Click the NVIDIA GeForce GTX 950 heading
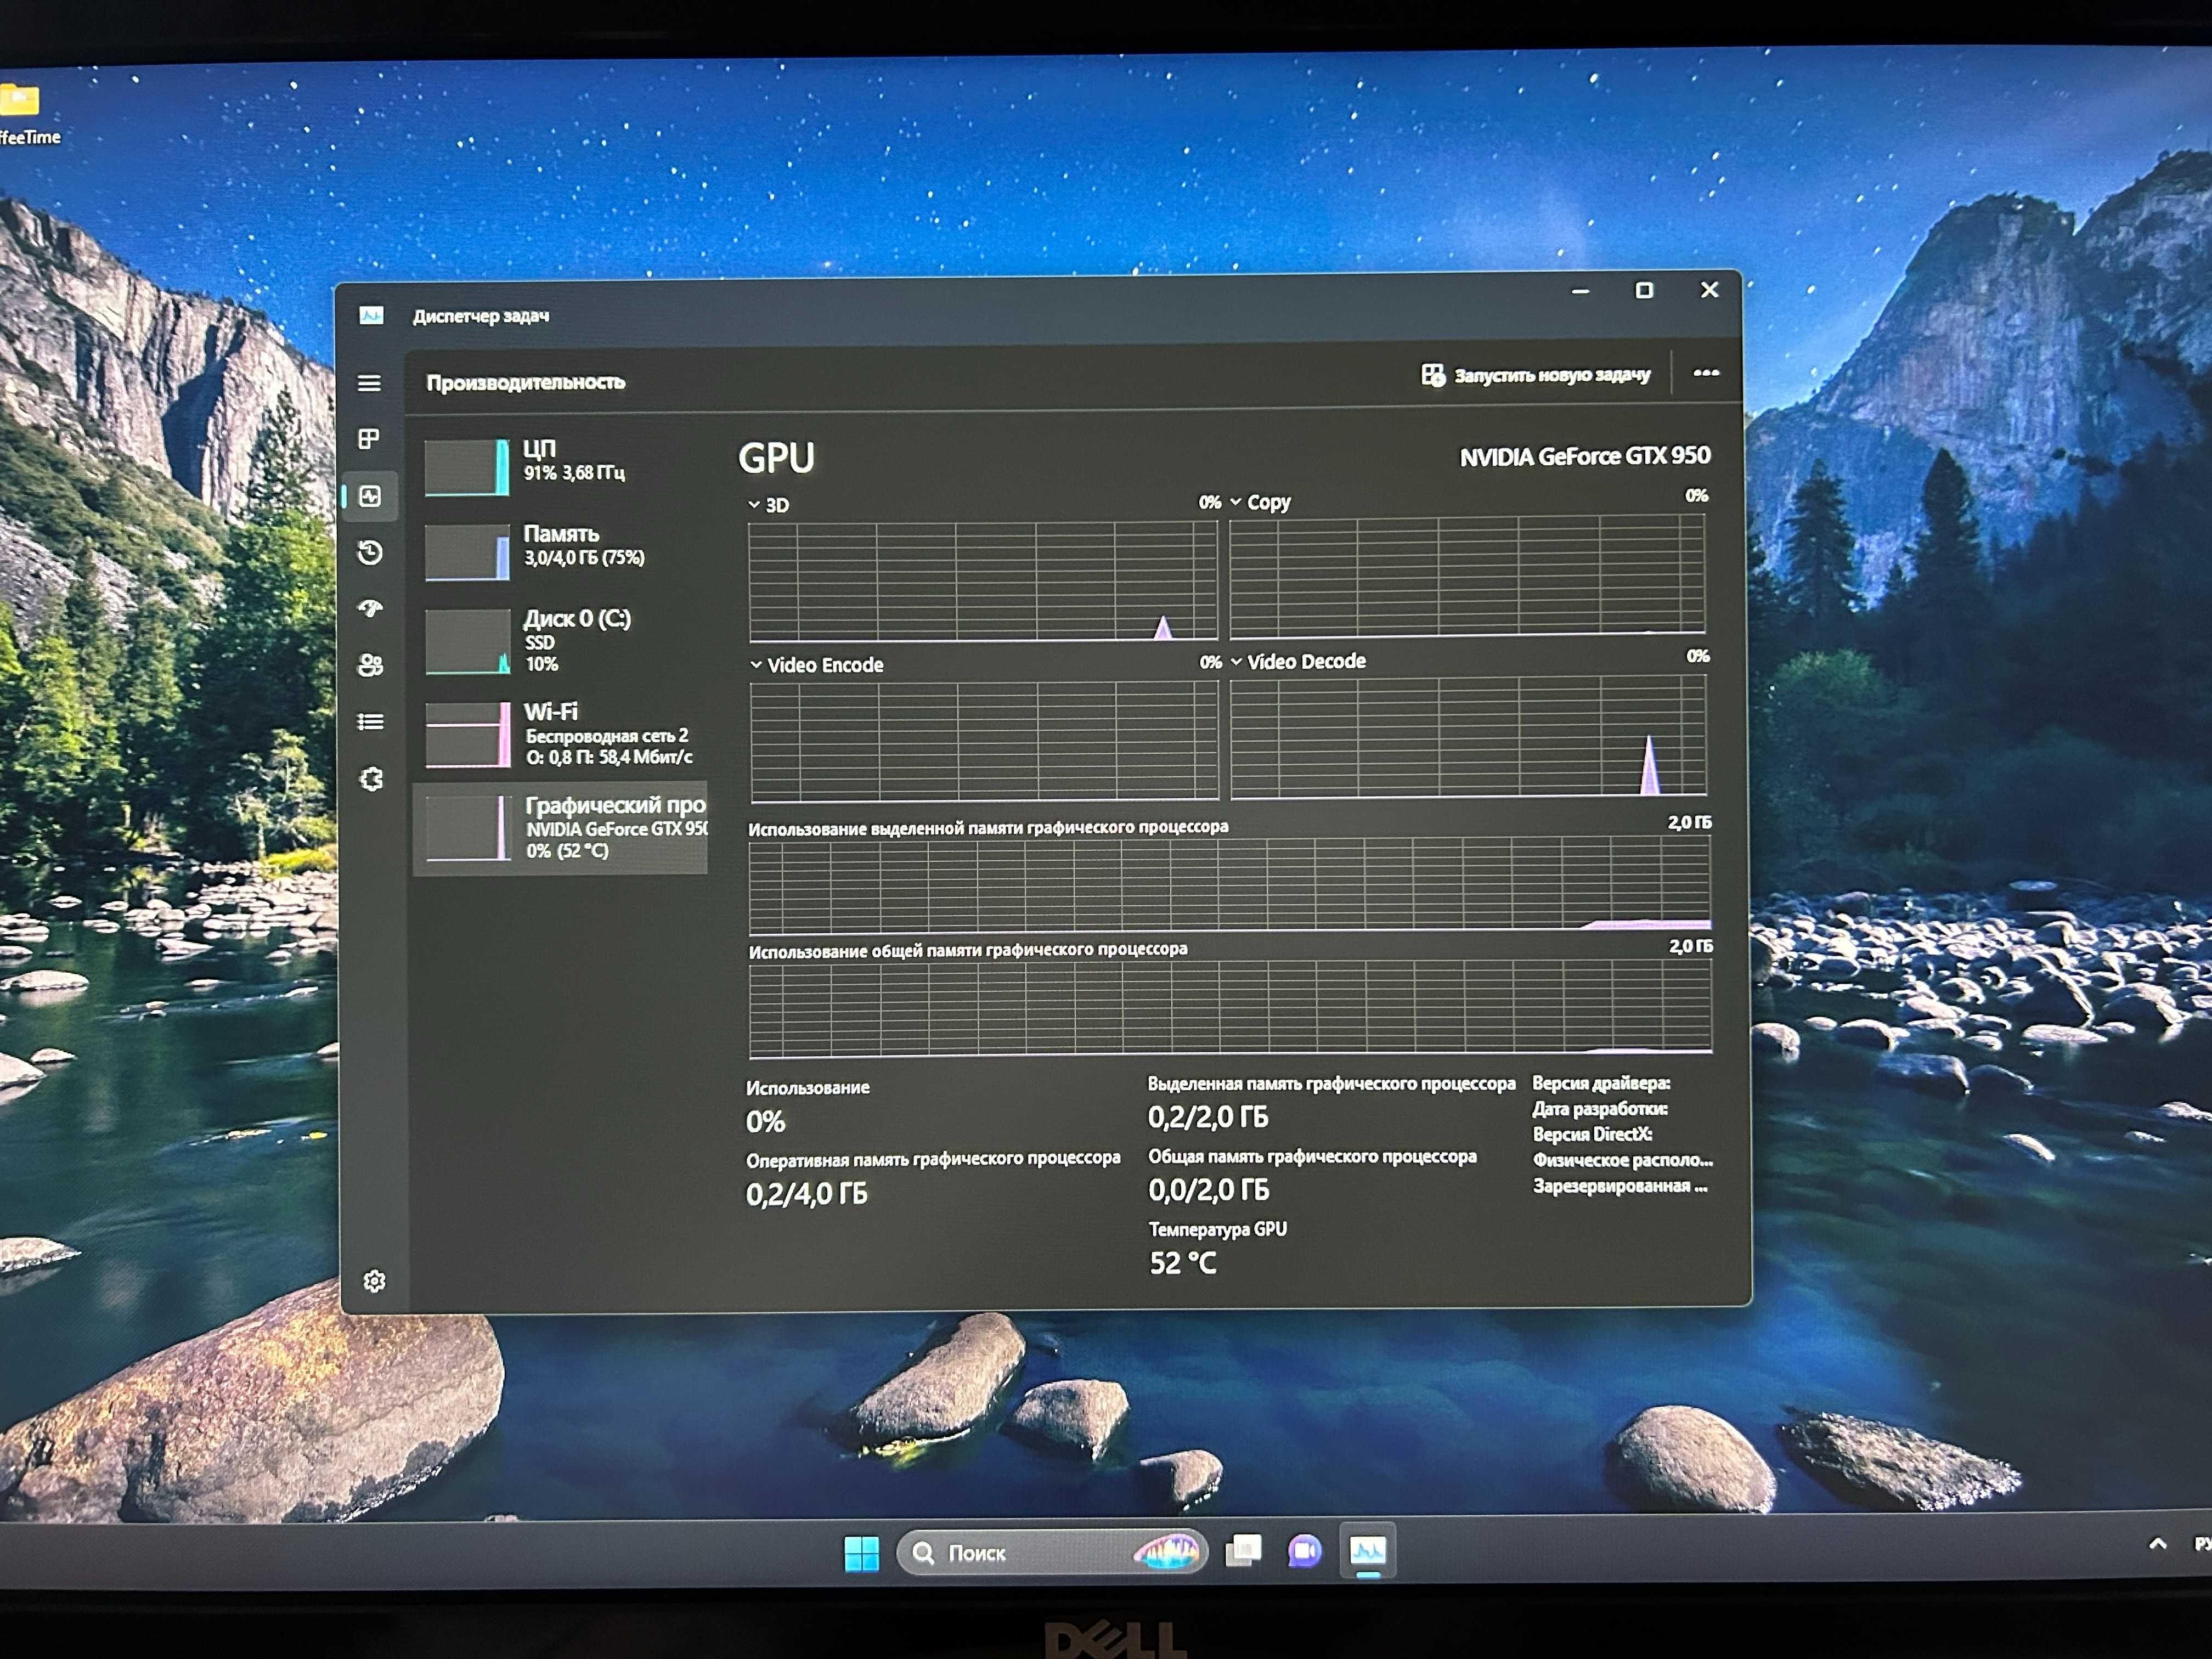This screenshot has width=2212, height=1659. click(x=1584, y=457)
